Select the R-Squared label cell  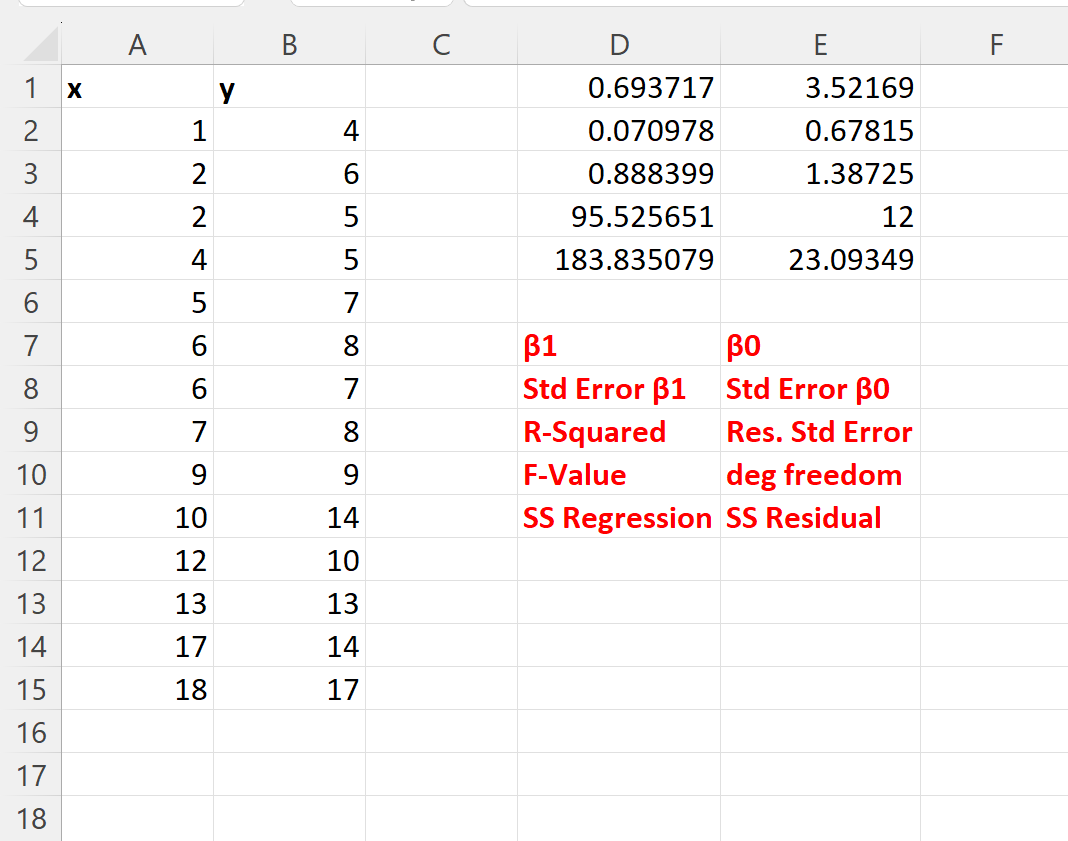(618, 431)
